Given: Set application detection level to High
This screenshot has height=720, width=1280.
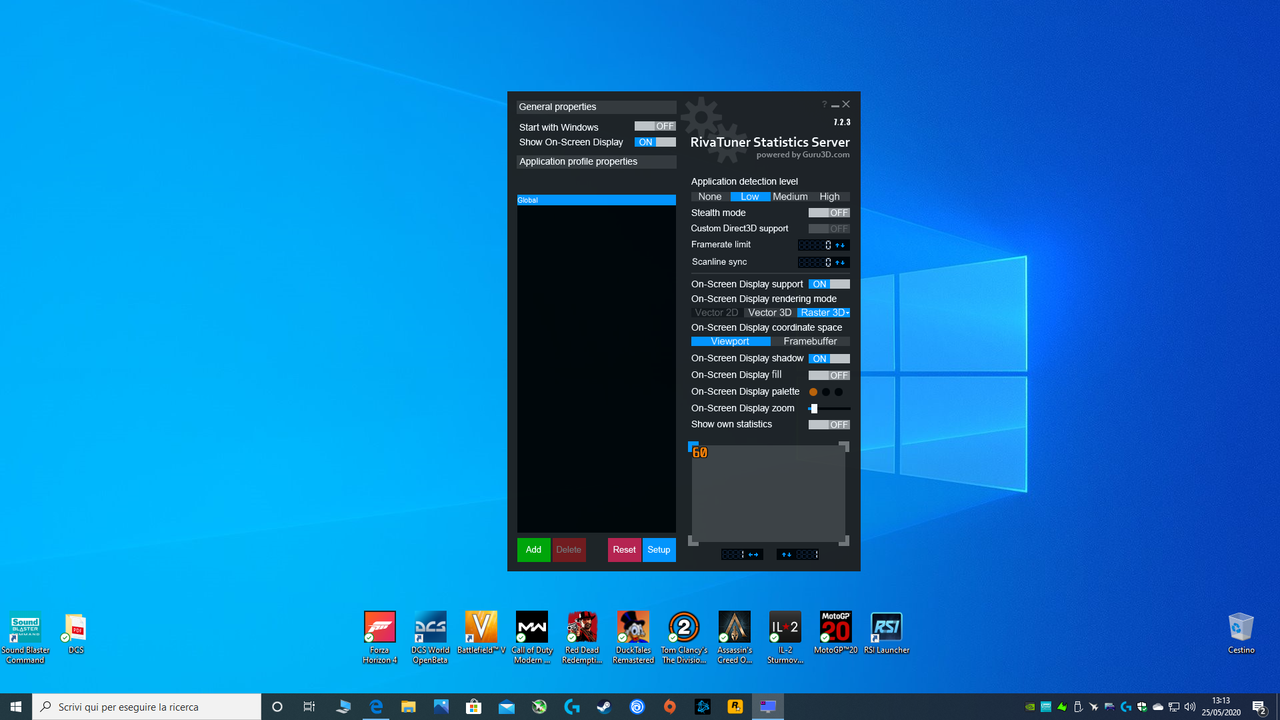Looking at the screenshot, I should tap(830, 197).
